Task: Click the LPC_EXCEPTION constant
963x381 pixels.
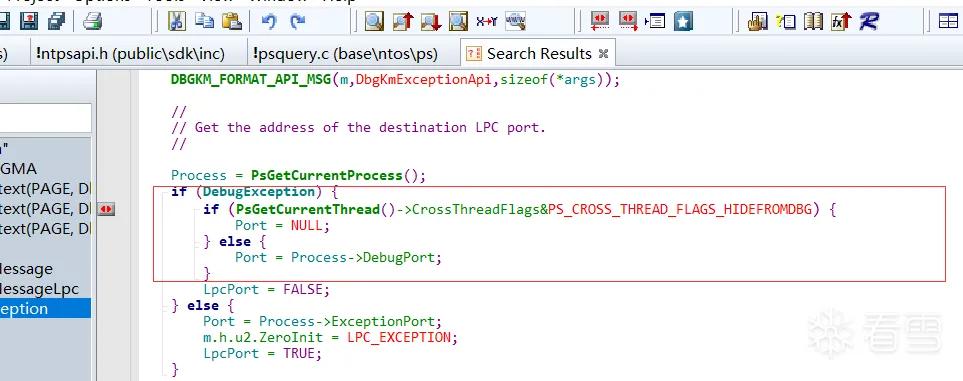Action: pos(399,337)
